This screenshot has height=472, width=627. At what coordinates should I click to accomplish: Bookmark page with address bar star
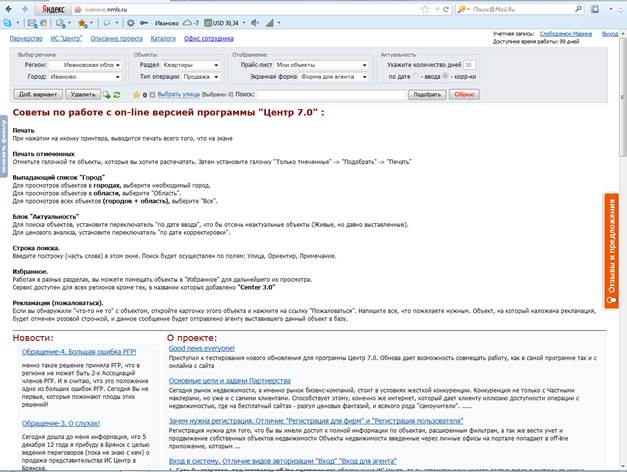coord(425,9)
